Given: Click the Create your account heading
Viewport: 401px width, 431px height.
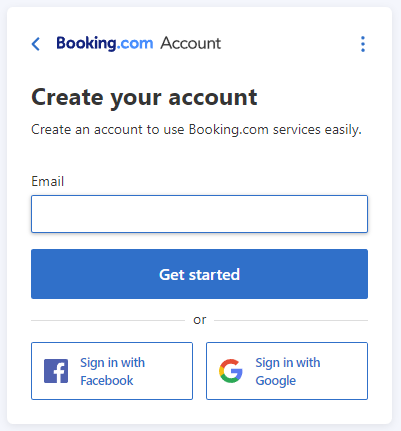Looking at the screenshot, I should coord(144,97).
